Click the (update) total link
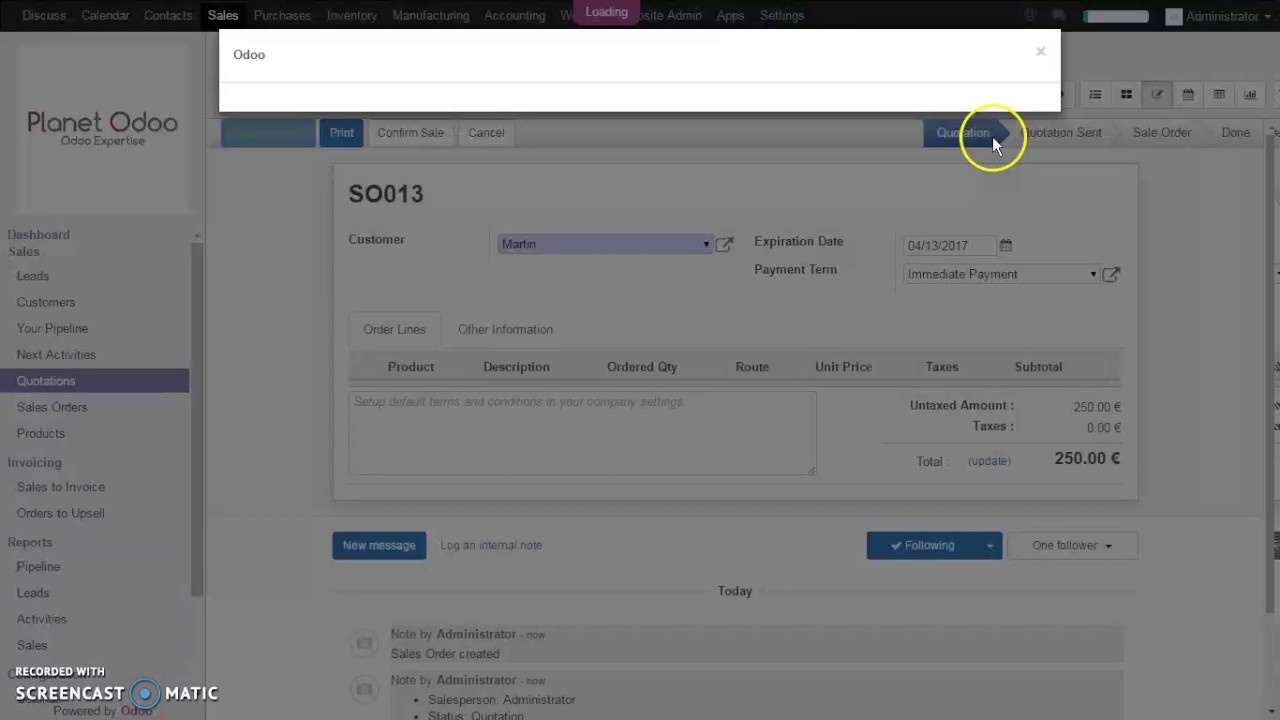This screenshot has height=720, width=1280. pyautogui.click(x=989, y=461)
